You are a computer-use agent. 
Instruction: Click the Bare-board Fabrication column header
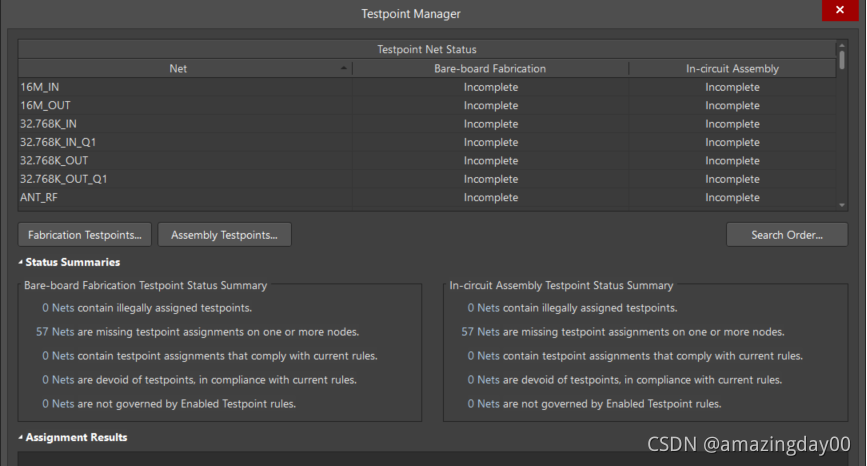coord(490,69)
